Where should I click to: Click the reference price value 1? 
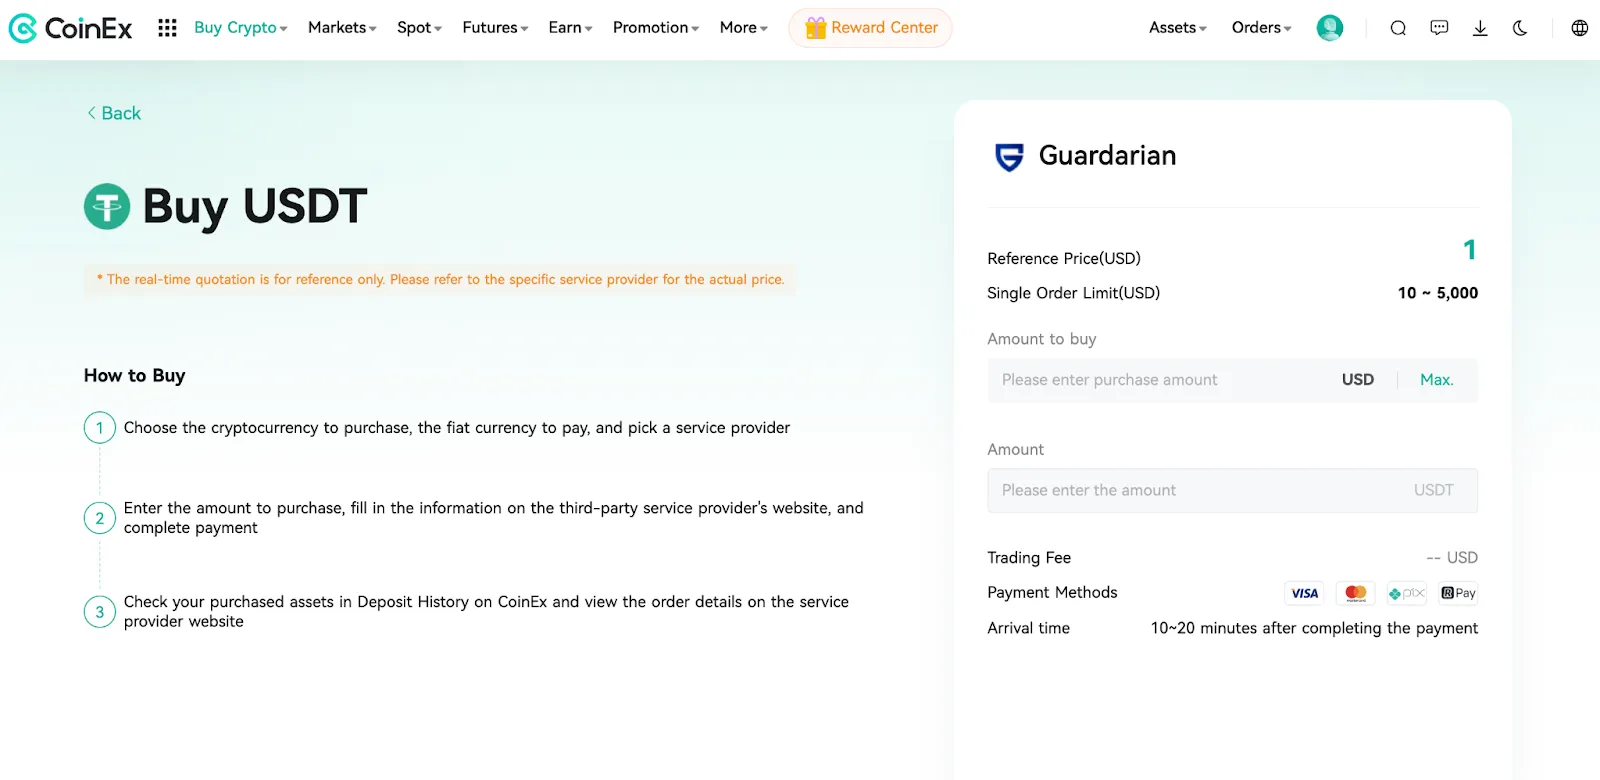click(x=1470, y=249)
